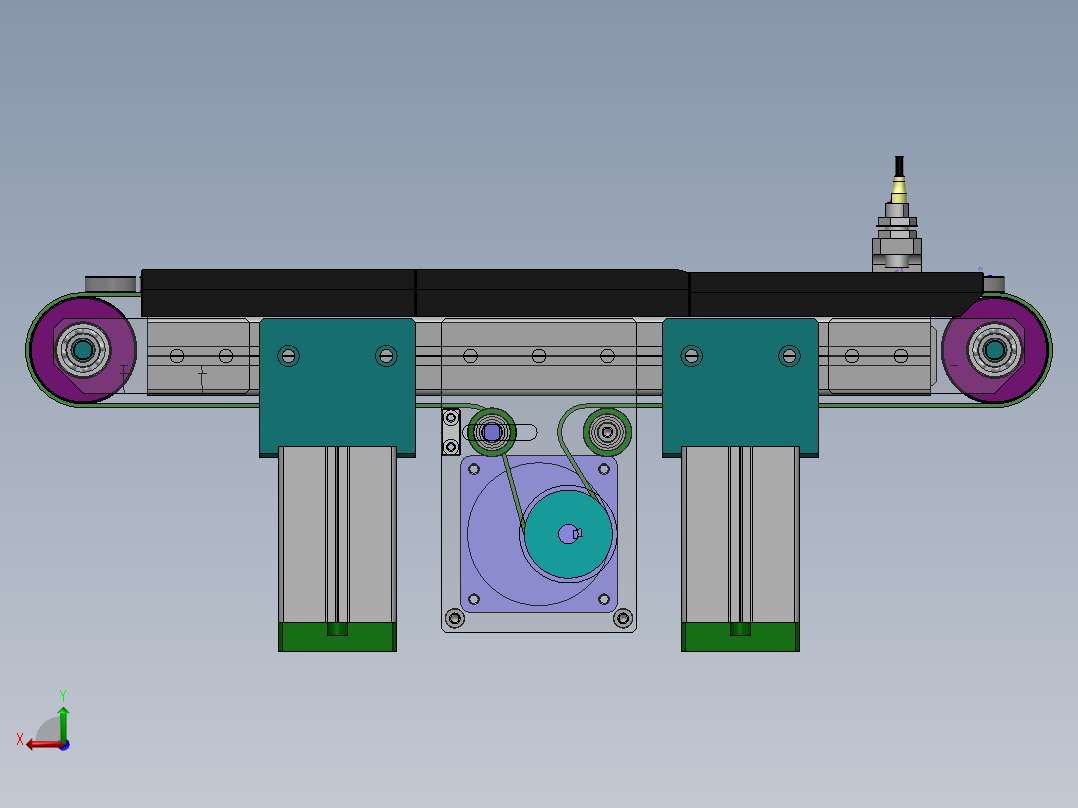The width and height of the screenshot is (1078, 808).
Task: Select the bottom-right screw of motor plate
Action: [x=623, y=618]
